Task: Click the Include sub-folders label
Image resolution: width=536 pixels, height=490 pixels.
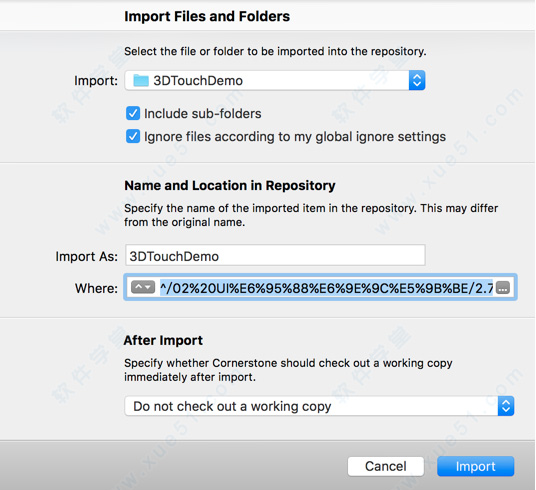Action: tap(203, 114)
